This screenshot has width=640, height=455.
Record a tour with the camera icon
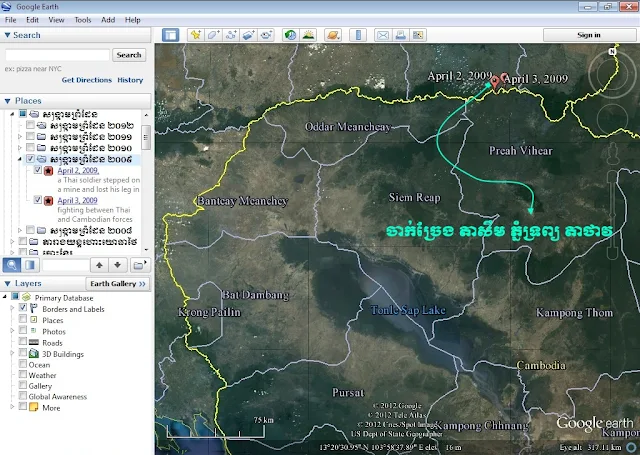266,35
